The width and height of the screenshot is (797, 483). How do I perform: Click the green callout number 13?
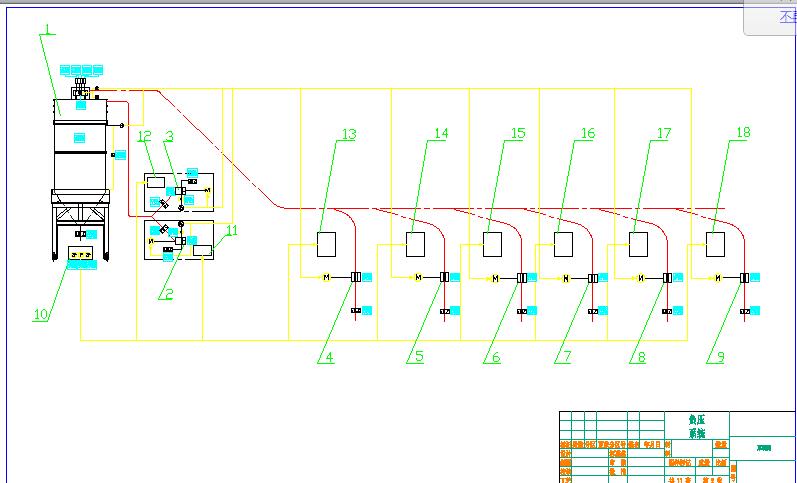click(x=349, y=134)
